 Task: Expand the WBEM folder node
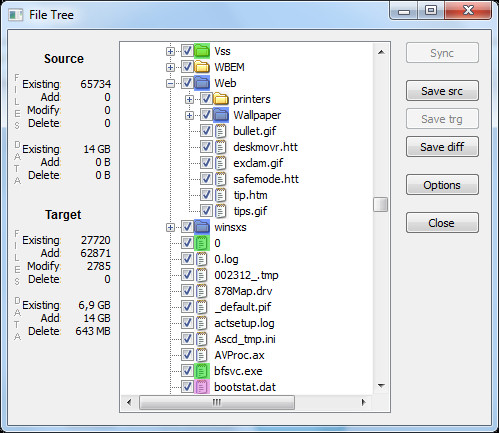click(x=170, y=67)
